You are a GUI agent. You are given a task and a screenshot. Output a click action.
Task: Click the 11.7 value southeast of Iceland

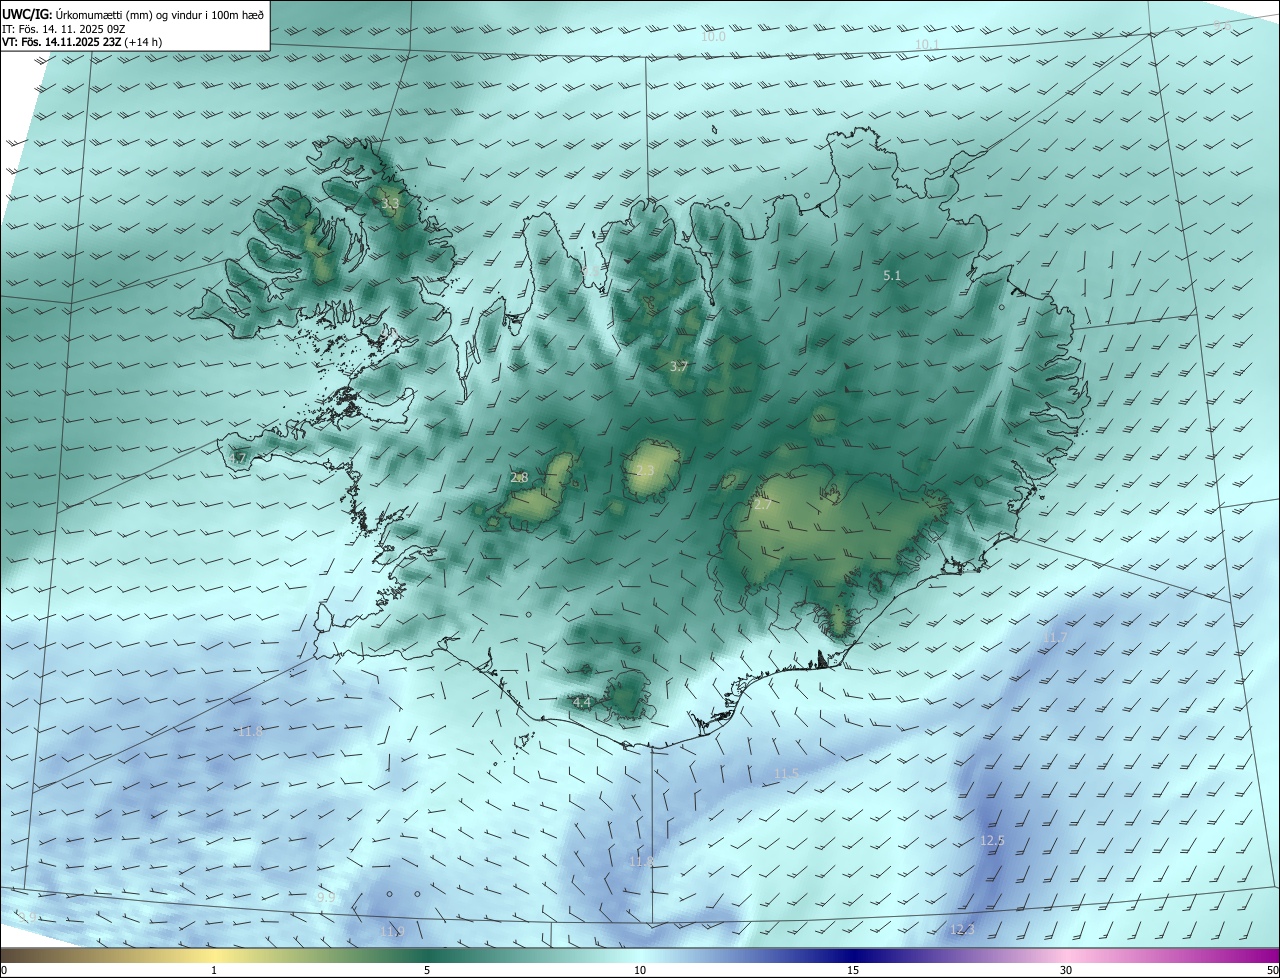pyautogui.click(x=1056, y=637)
